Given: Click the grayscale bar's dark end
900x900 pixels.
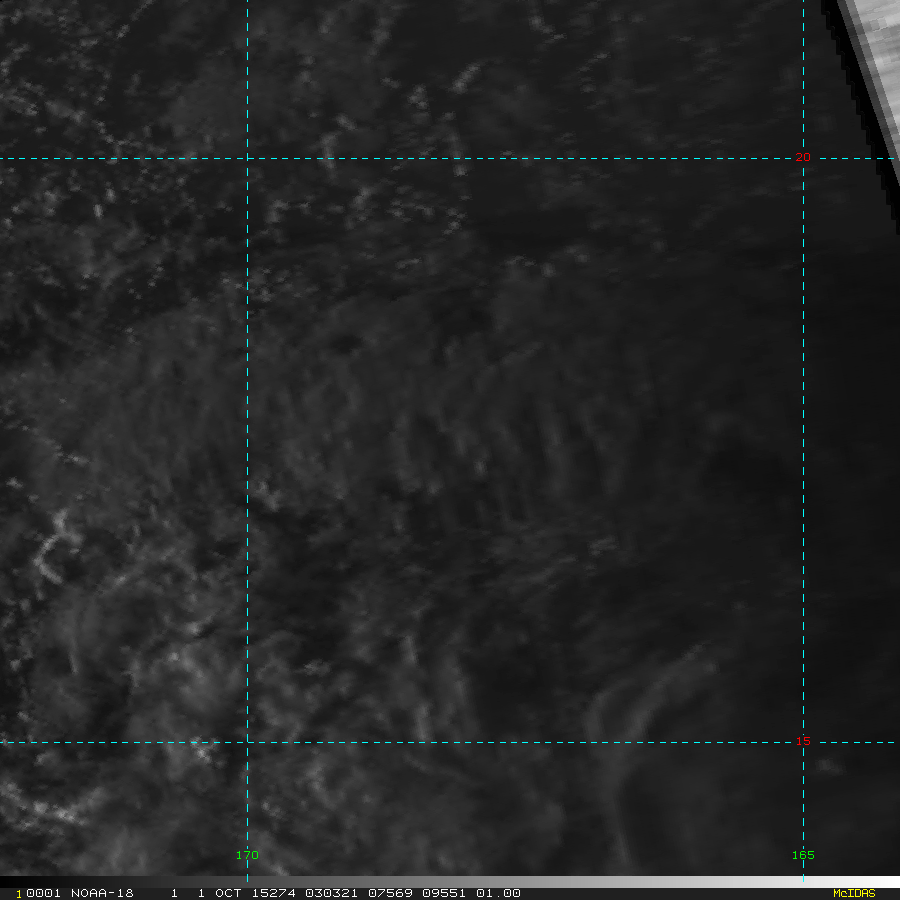Looking at the screenshot, I should tap(10, 882).
